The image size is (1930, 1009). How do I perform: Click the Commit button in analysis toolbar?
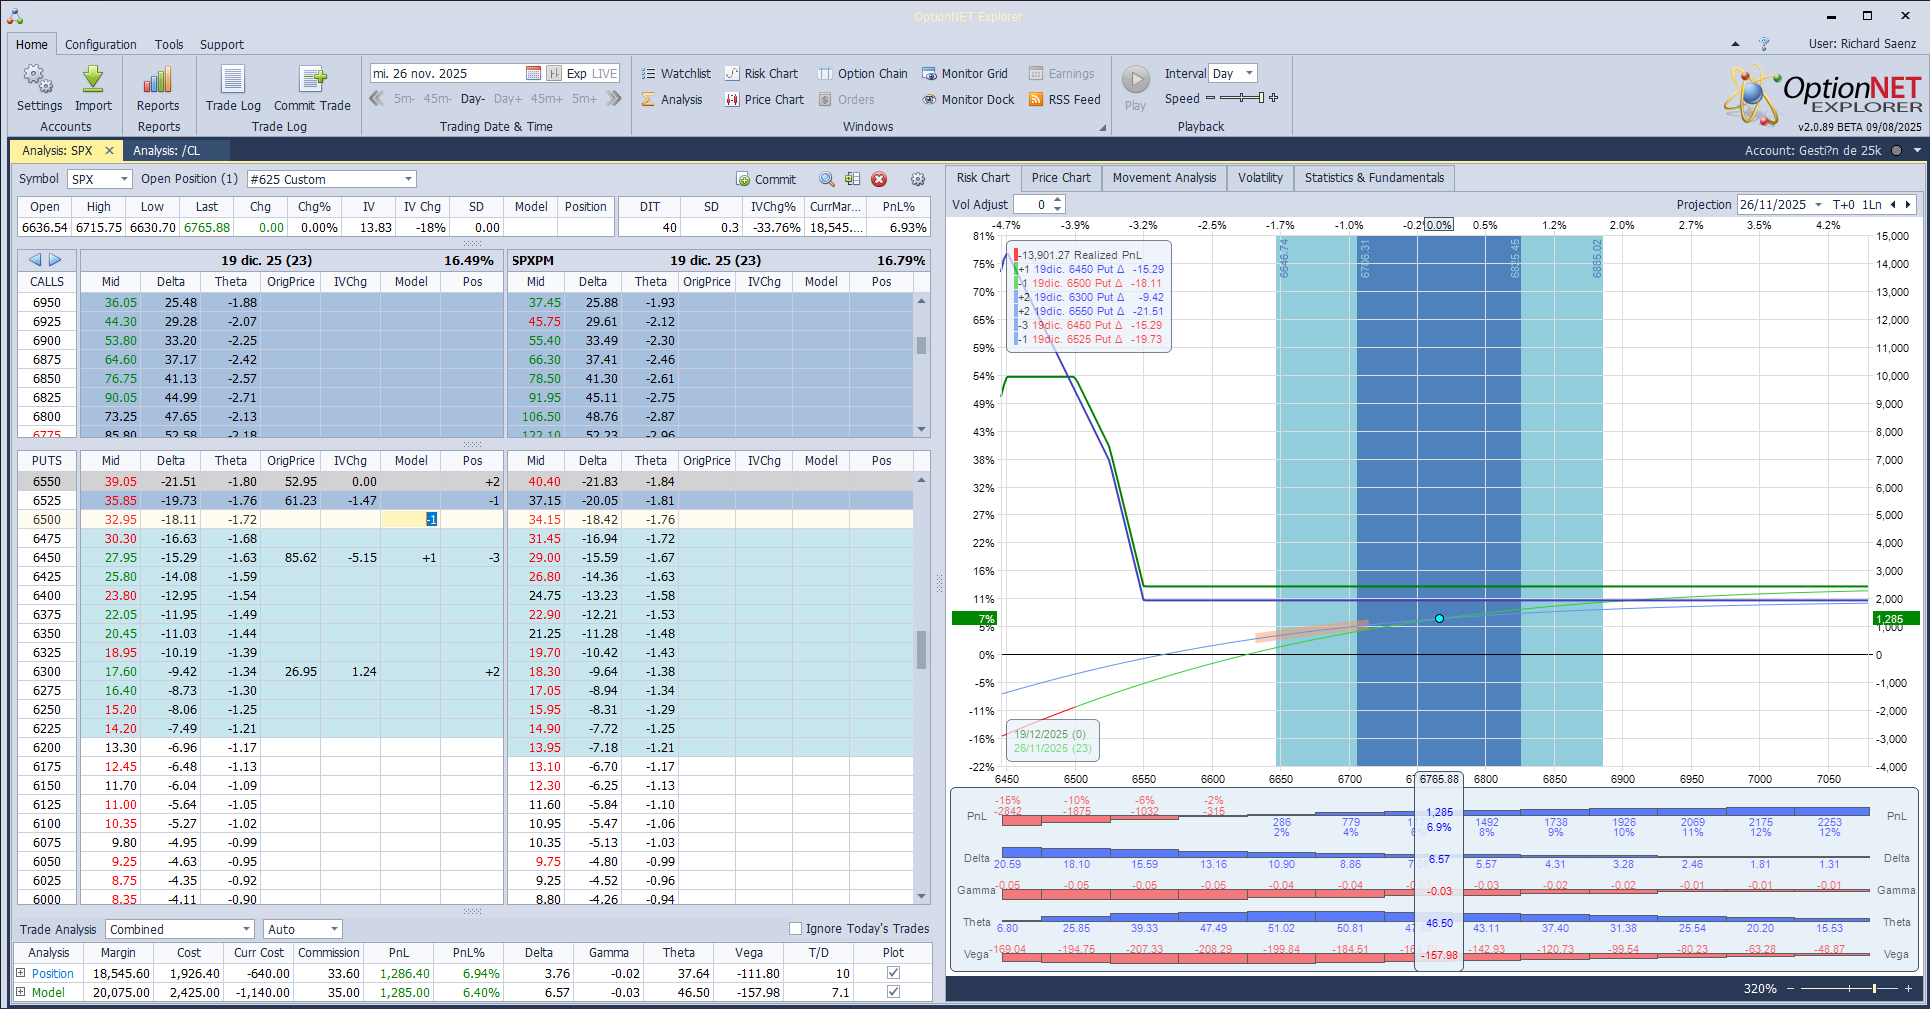tap(767, 179)
